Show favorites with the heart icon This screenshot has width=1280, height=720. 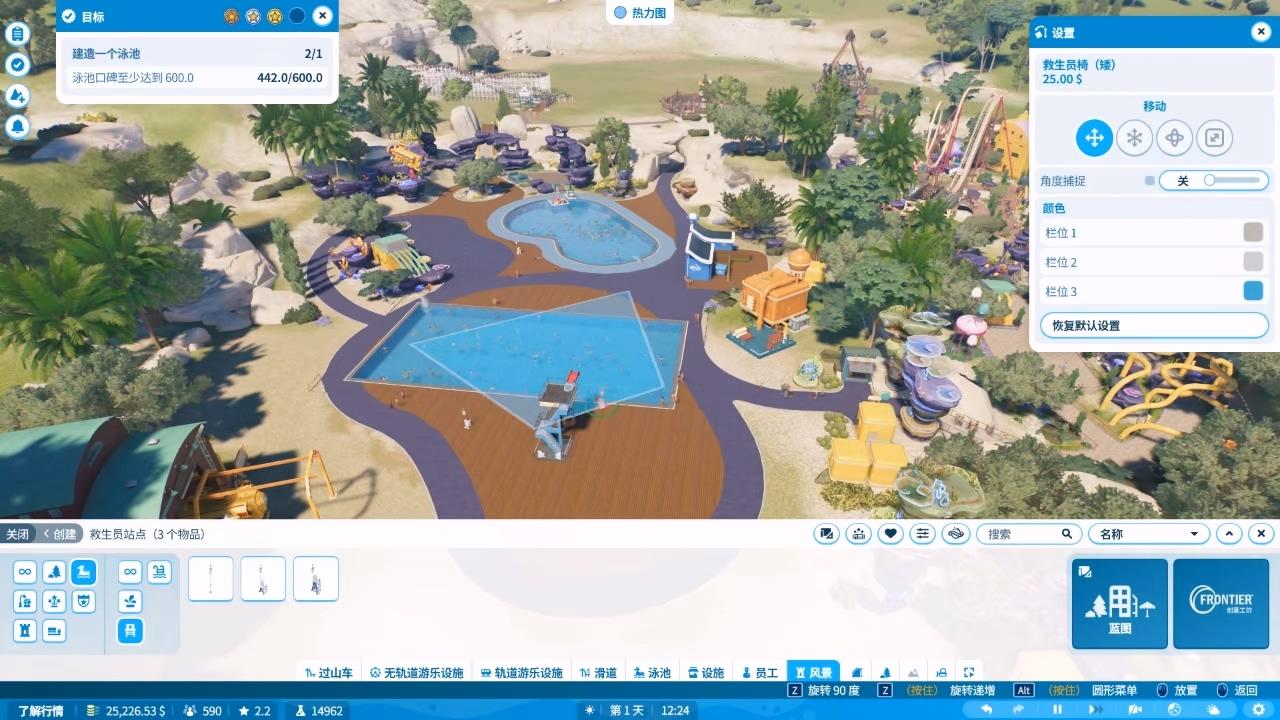point(890,534)
